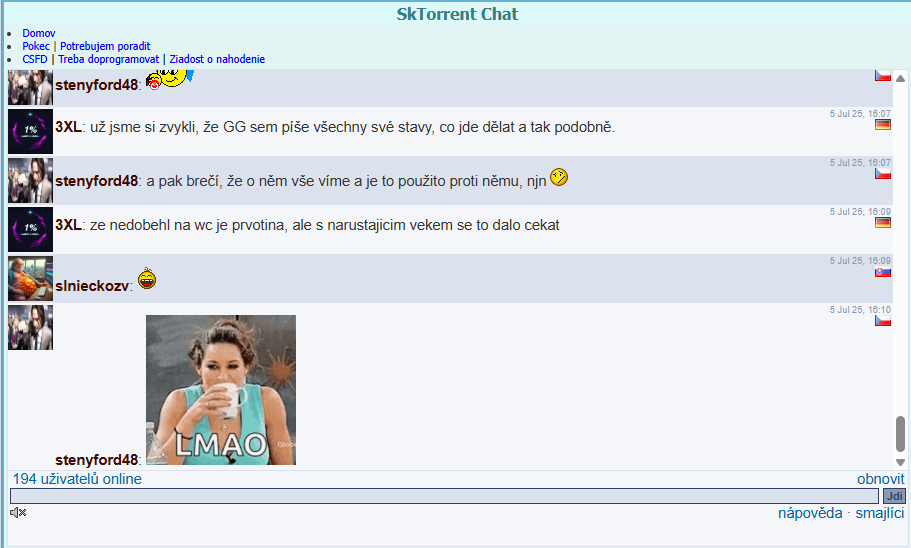
Task: Open the LMAO gif image
Action: pos(221,390)
